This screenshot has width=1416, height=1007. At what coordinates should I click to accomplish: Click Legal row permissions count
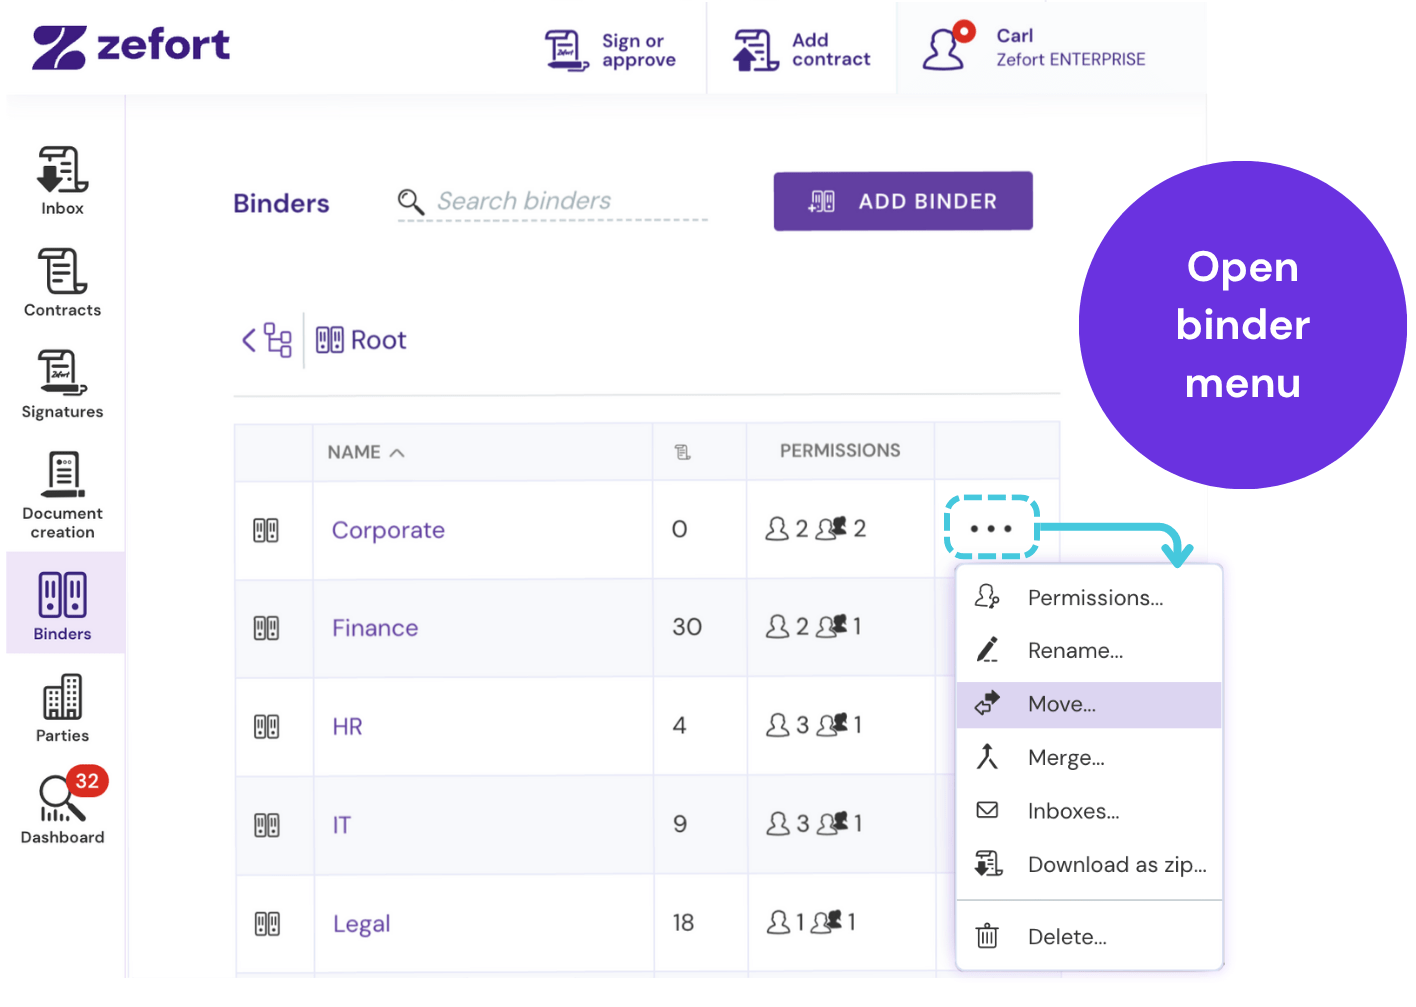(x=811, y=922)
